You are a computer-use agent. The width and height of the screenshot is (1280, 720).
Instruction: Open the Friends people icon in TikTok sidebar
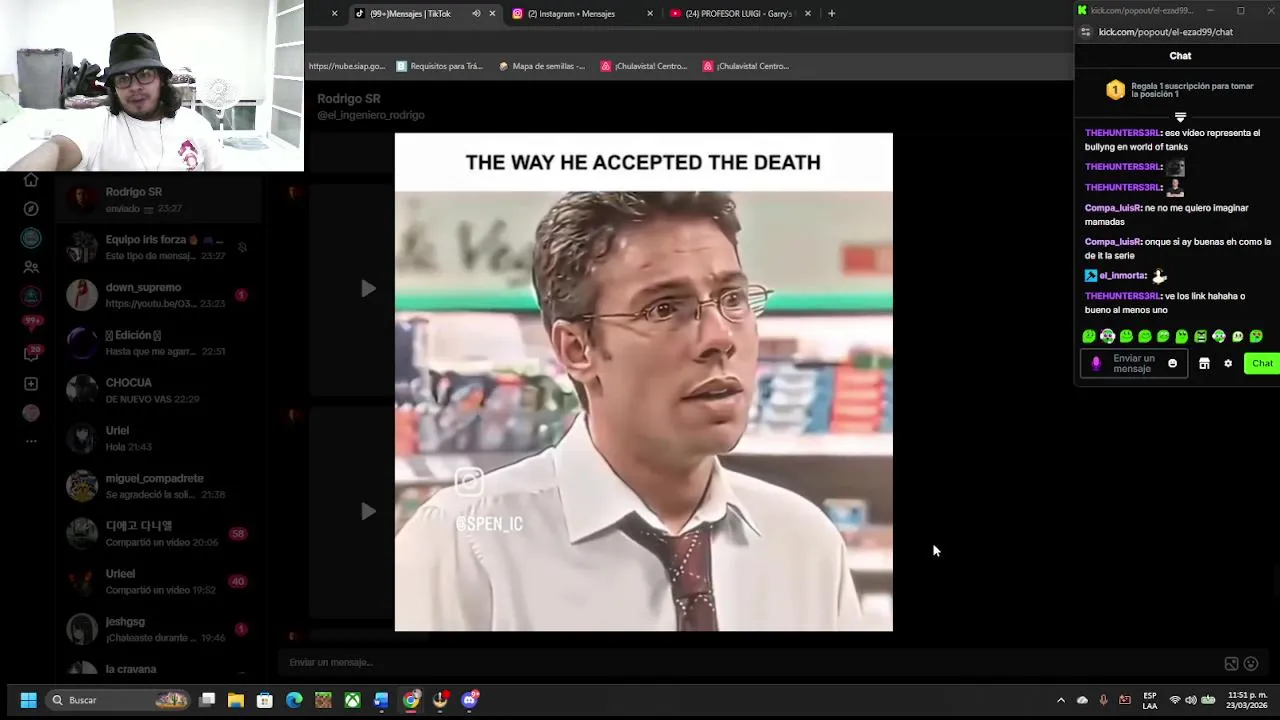(31, 267)
